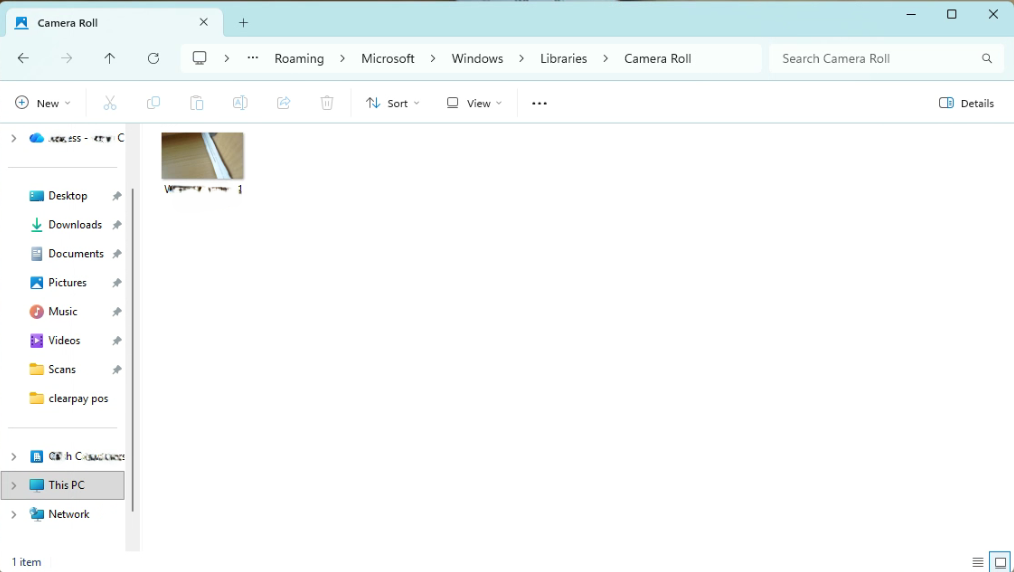This screenshot has width=1014, height=572.
Task: Navigate to Libraries in breadcrumb
Action: point(563,58)
